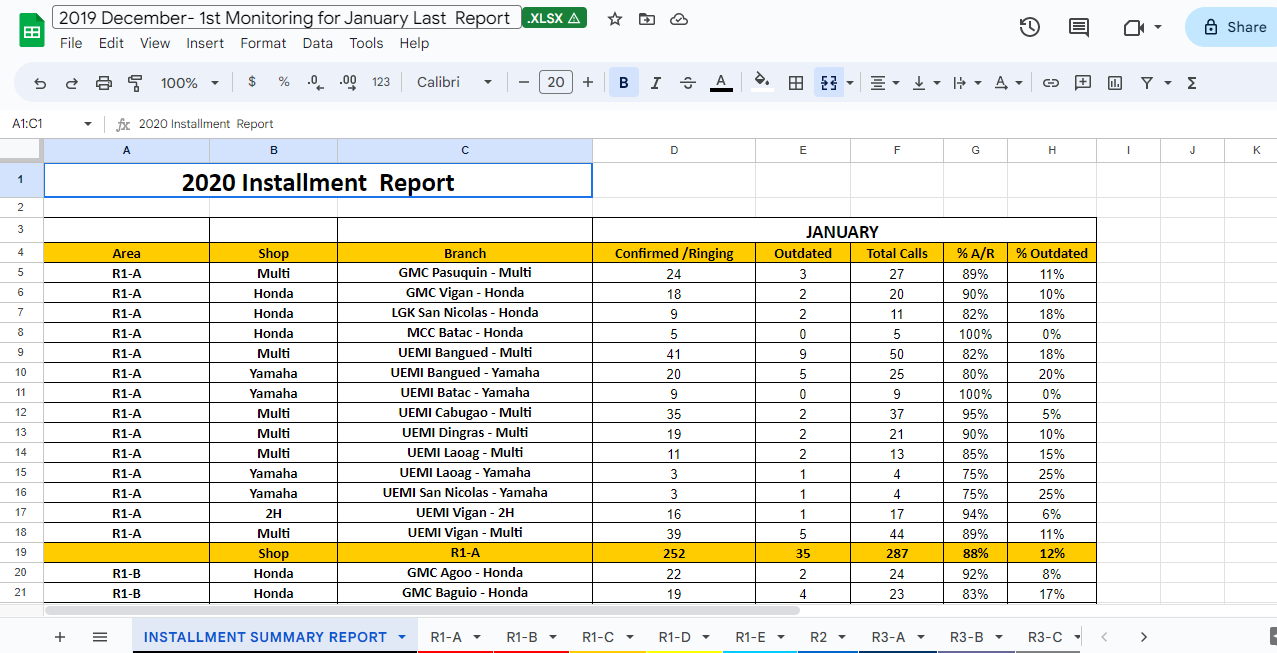Click the undo arrow icon
The height and width of the screenshot is (653, 1277).
point(40,83)
